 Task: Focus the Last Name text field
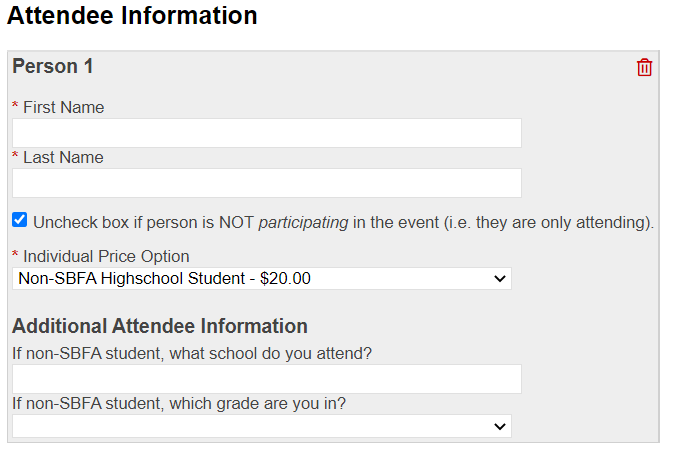pos(267,183)
